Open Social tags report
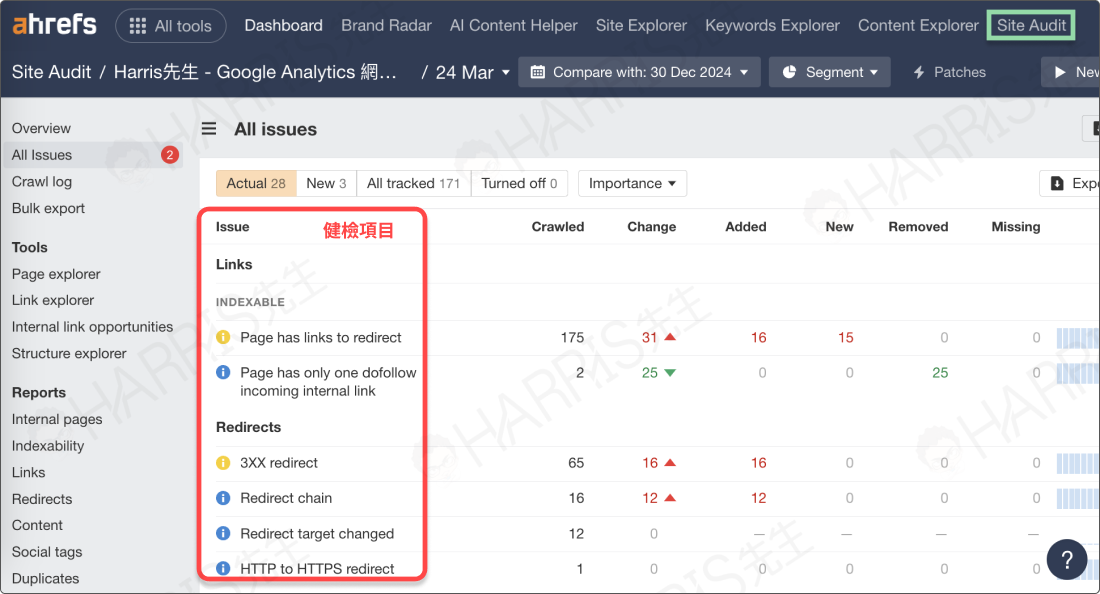The image size is (1100, 594). coord(46,552)
